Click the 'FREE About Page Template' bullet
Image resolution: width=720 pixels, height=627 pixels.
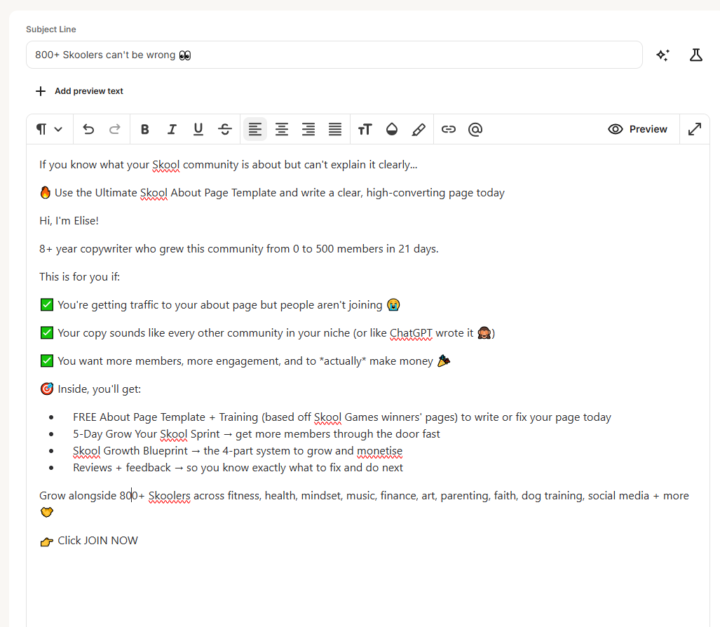pyautogui.click(x=342, y=417)
